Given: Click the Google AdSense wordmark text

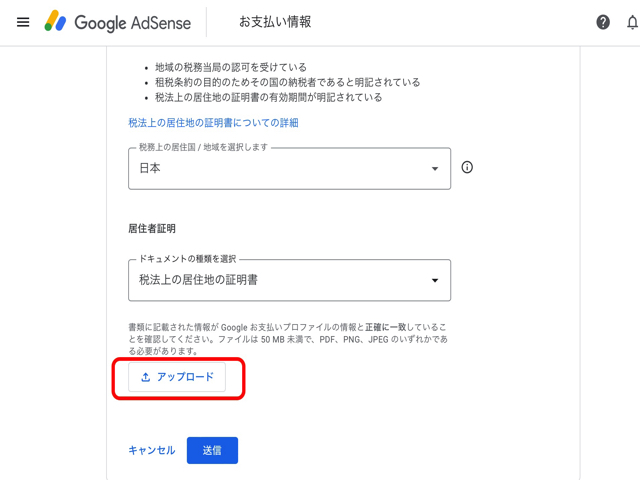Looking at the screenshot, I should (x=132, y=22).
